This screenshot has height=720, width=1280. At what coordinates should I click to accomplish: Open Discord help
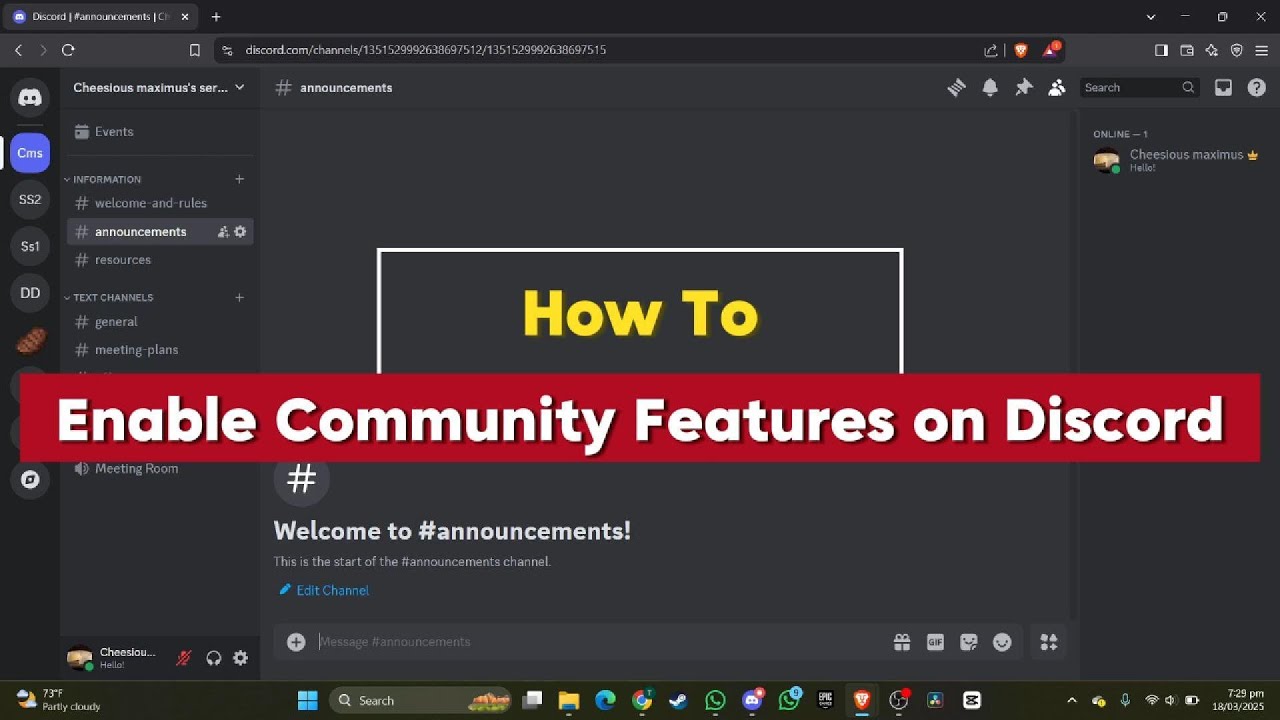(1257, 88)
